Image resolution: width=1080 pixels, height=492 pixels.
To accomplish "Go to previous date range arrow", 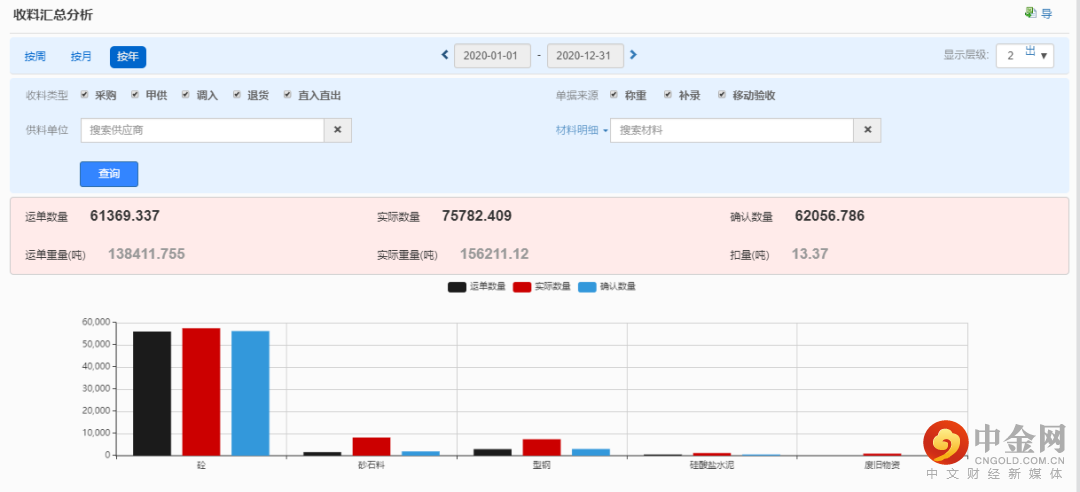I will 445,55.
